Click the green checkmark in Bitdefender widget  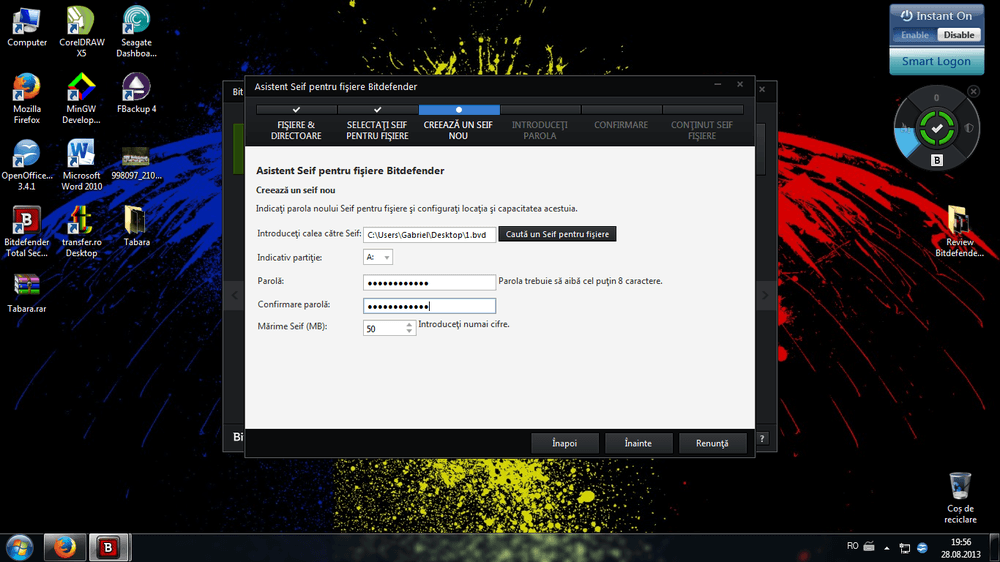(x=936, y=128)
